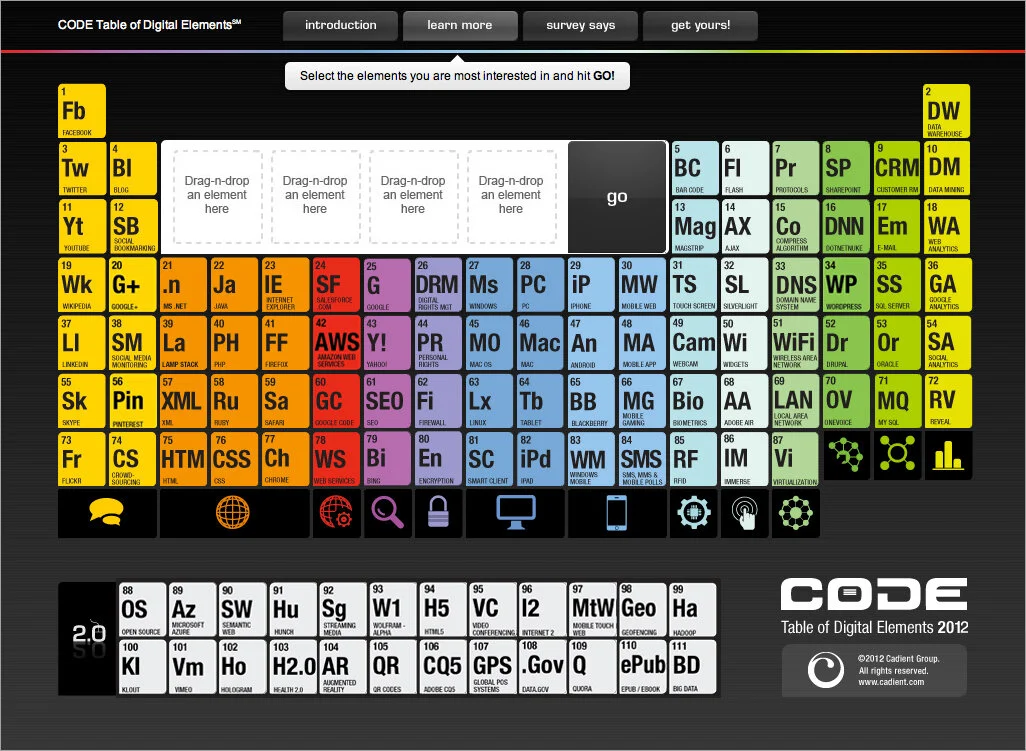Pick the Pin Pinterest element tile

(x=133, y=401)
